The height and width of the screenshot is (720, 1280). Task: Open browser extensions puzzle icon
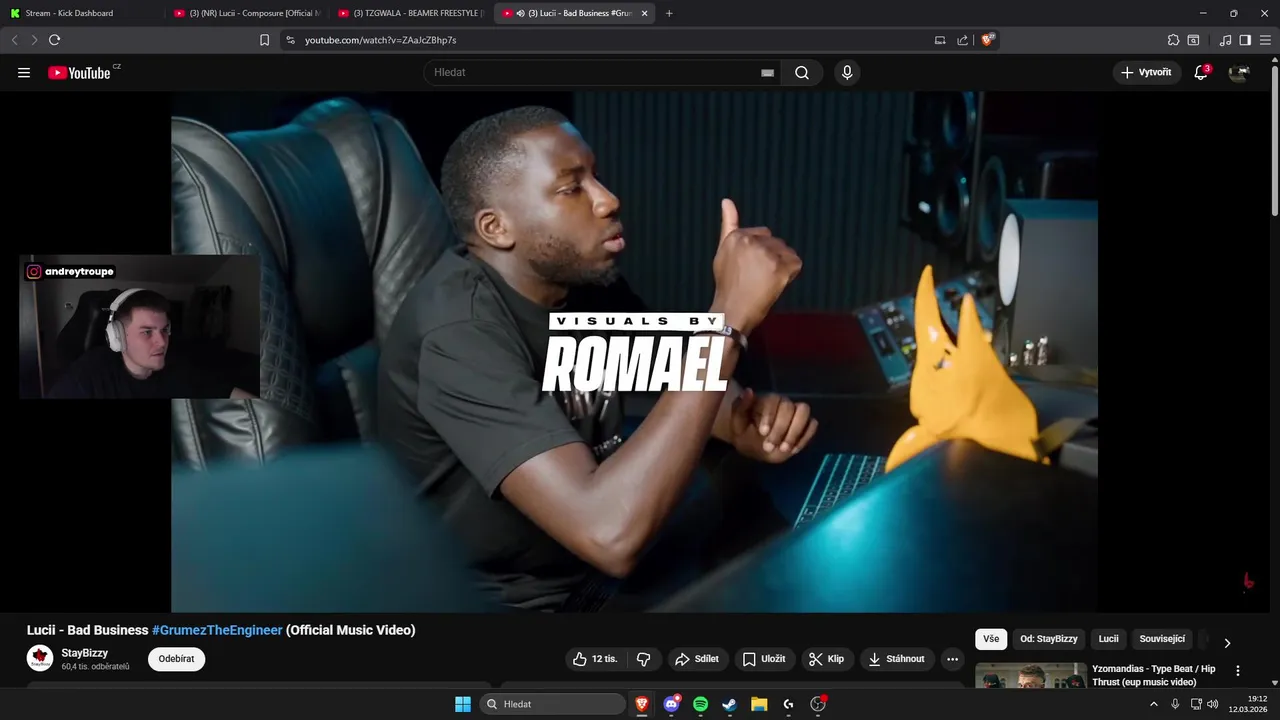1173,40
